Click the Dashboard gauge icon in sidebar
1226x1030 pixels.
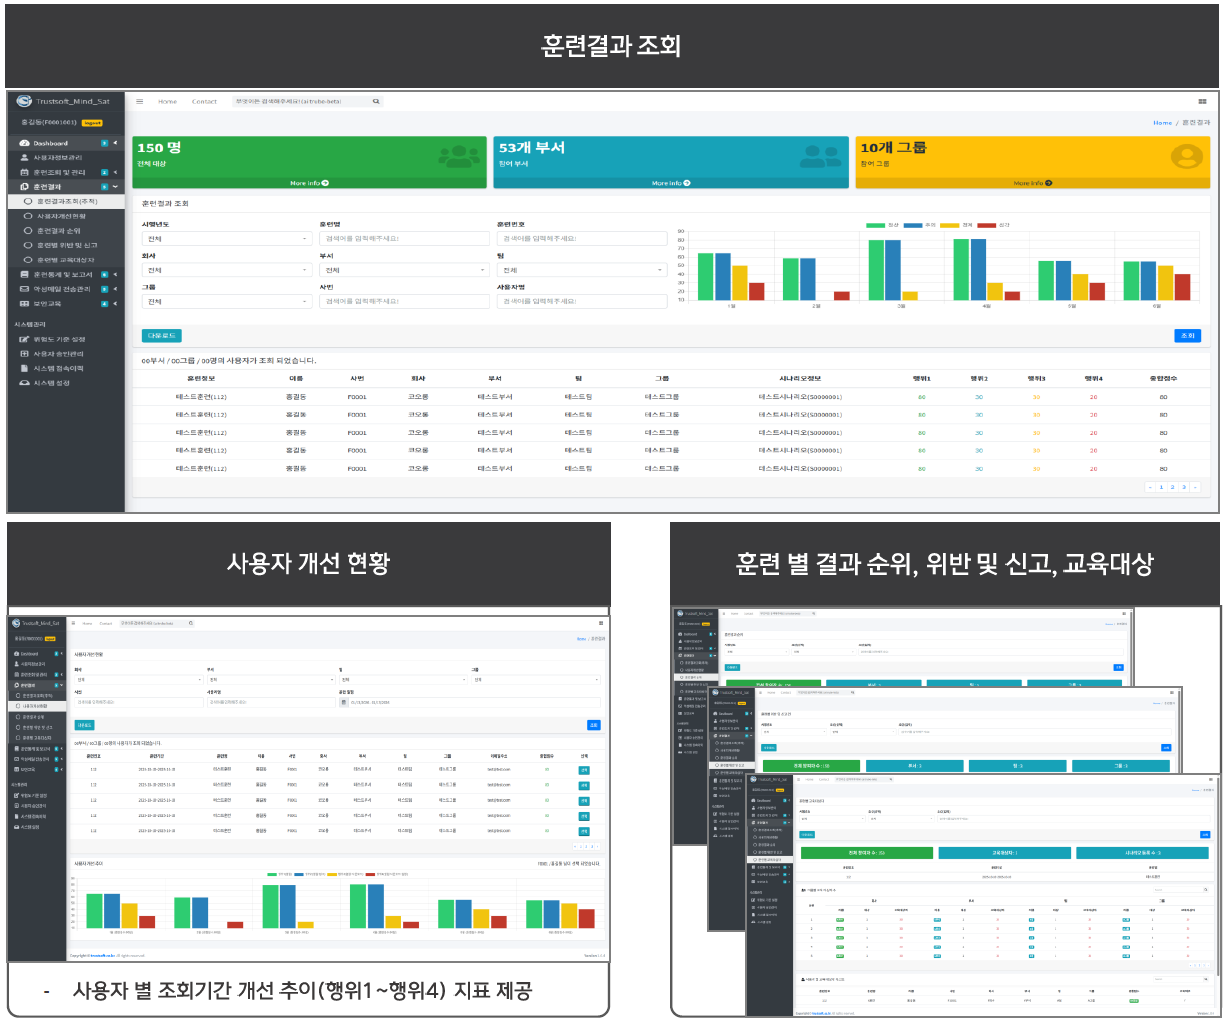click(x=25, y=143)
